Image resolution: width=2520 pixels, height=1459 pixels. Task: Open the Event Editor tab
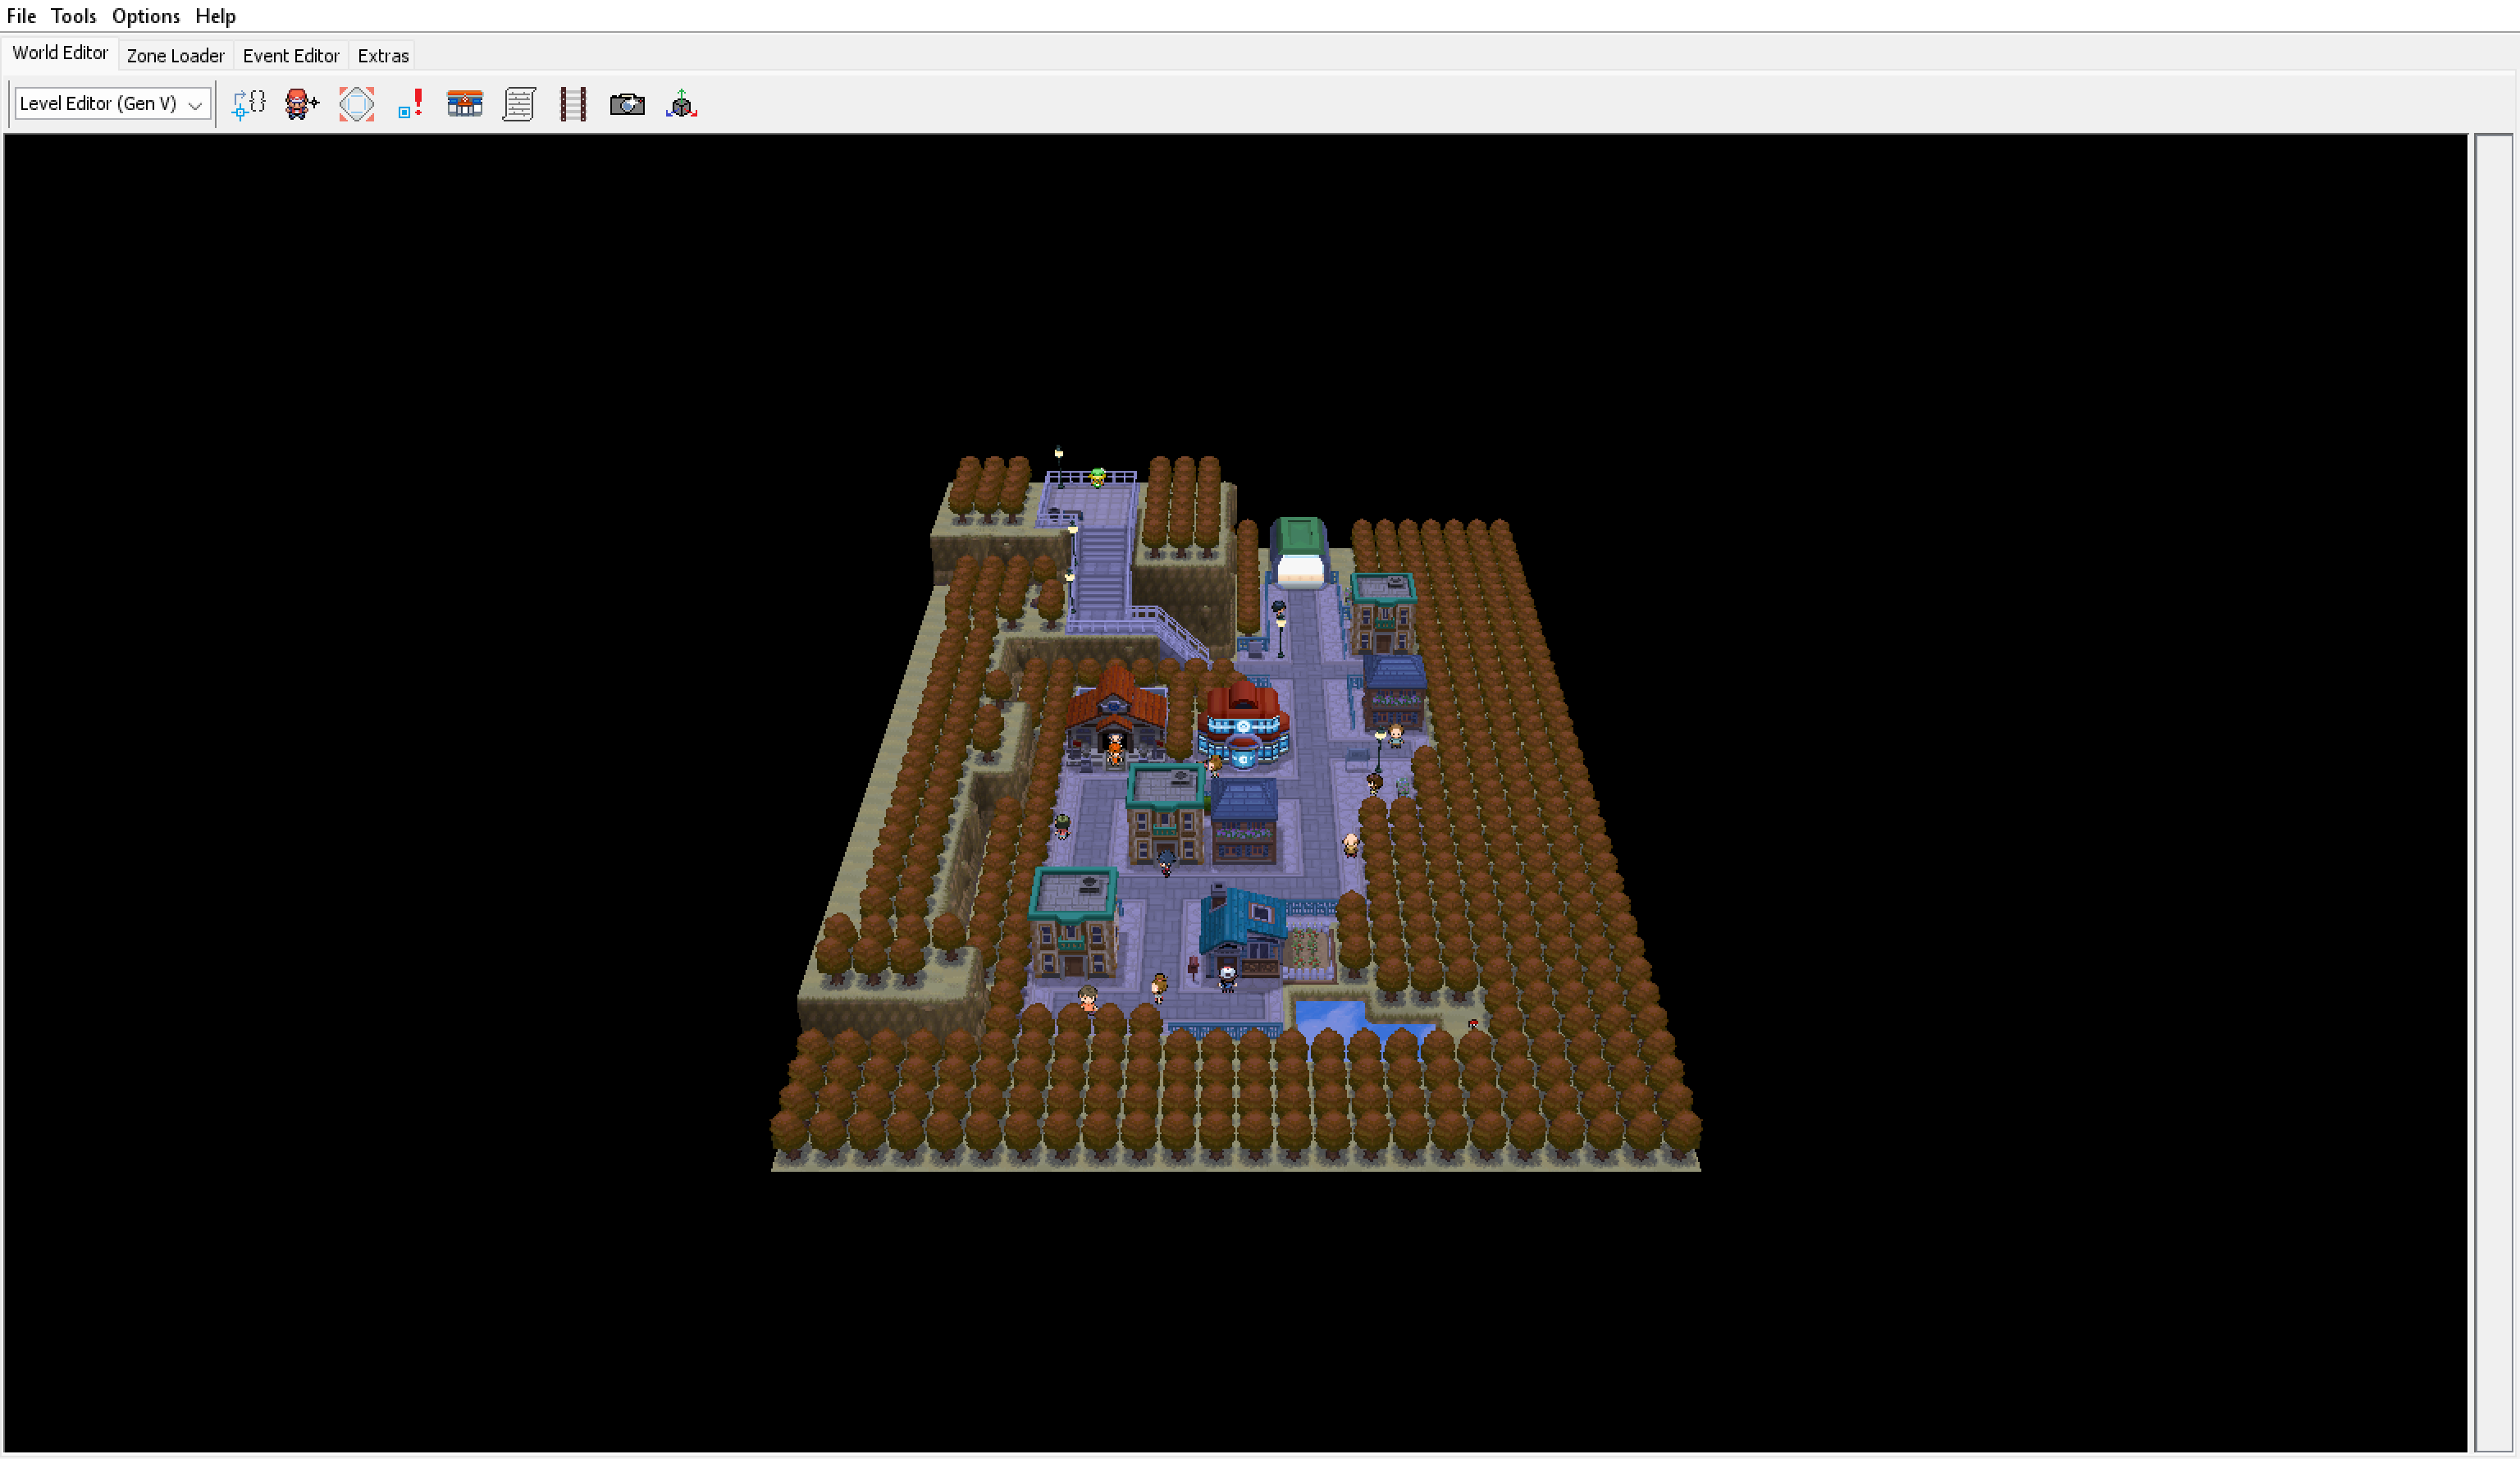pyautogui.click(x=290, y=56)
